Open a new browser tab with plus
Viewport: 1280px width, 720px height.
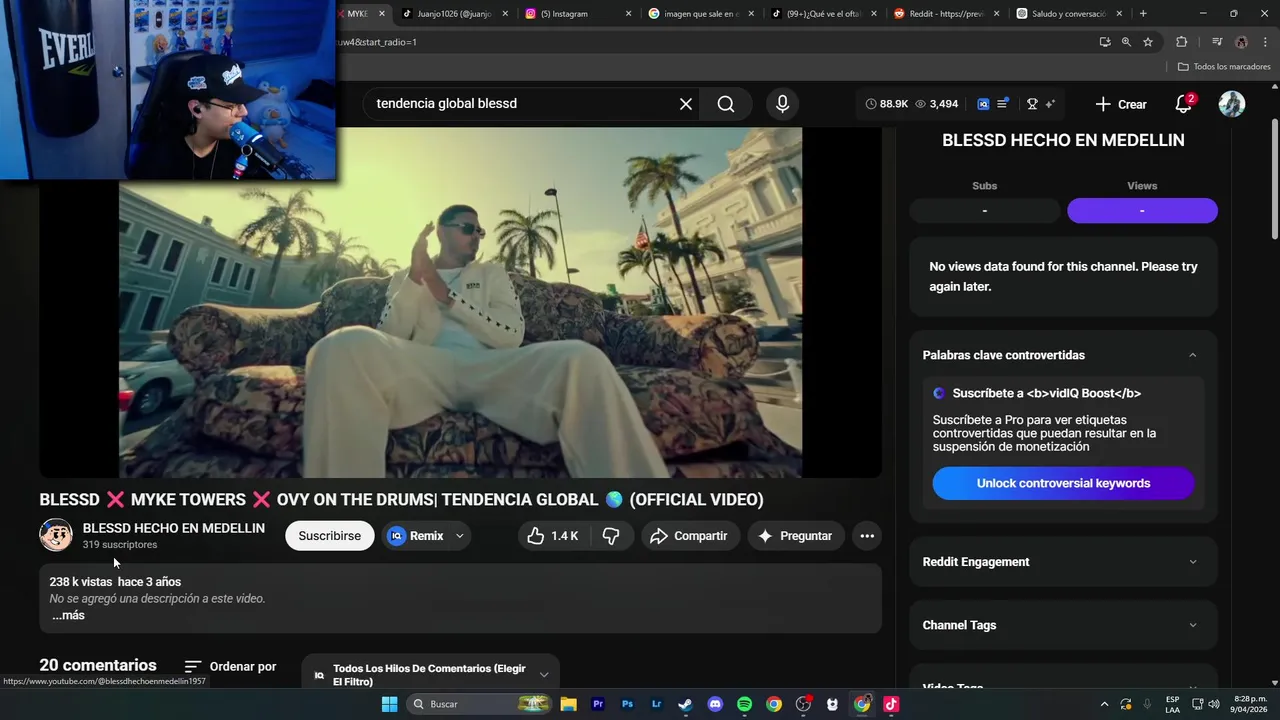coord(1143,14)
